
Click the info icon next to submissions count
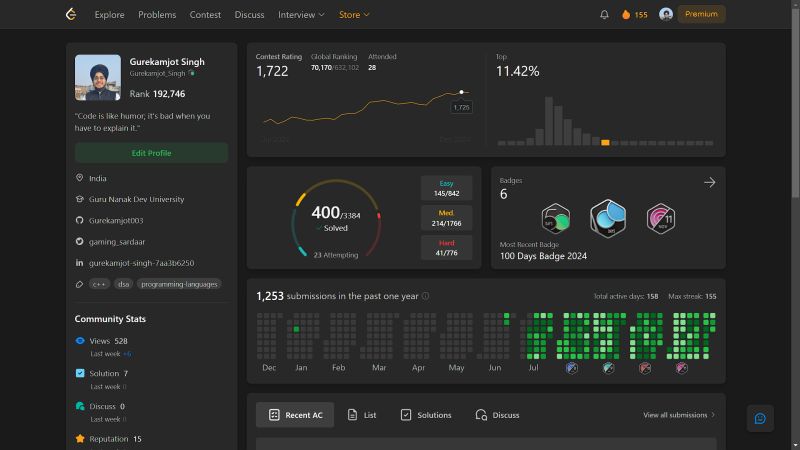pyautogui.click(x=426, y=296)
